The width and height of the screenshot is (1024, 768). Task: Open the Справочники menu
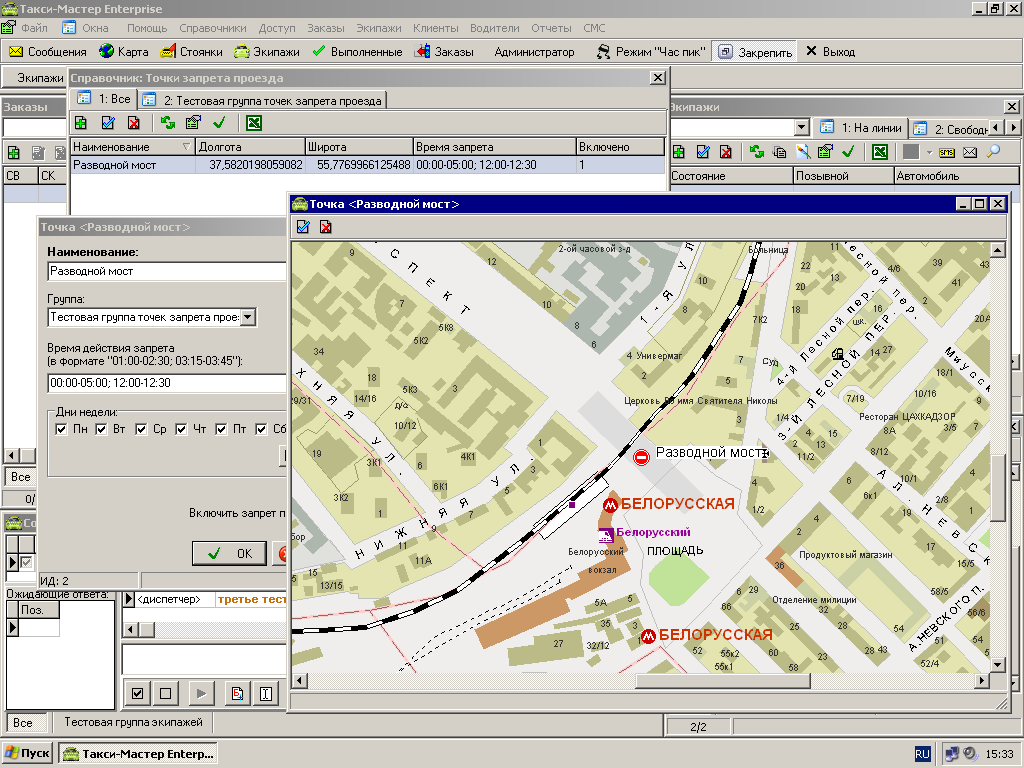pyautogui.click(x=213, y=28)
